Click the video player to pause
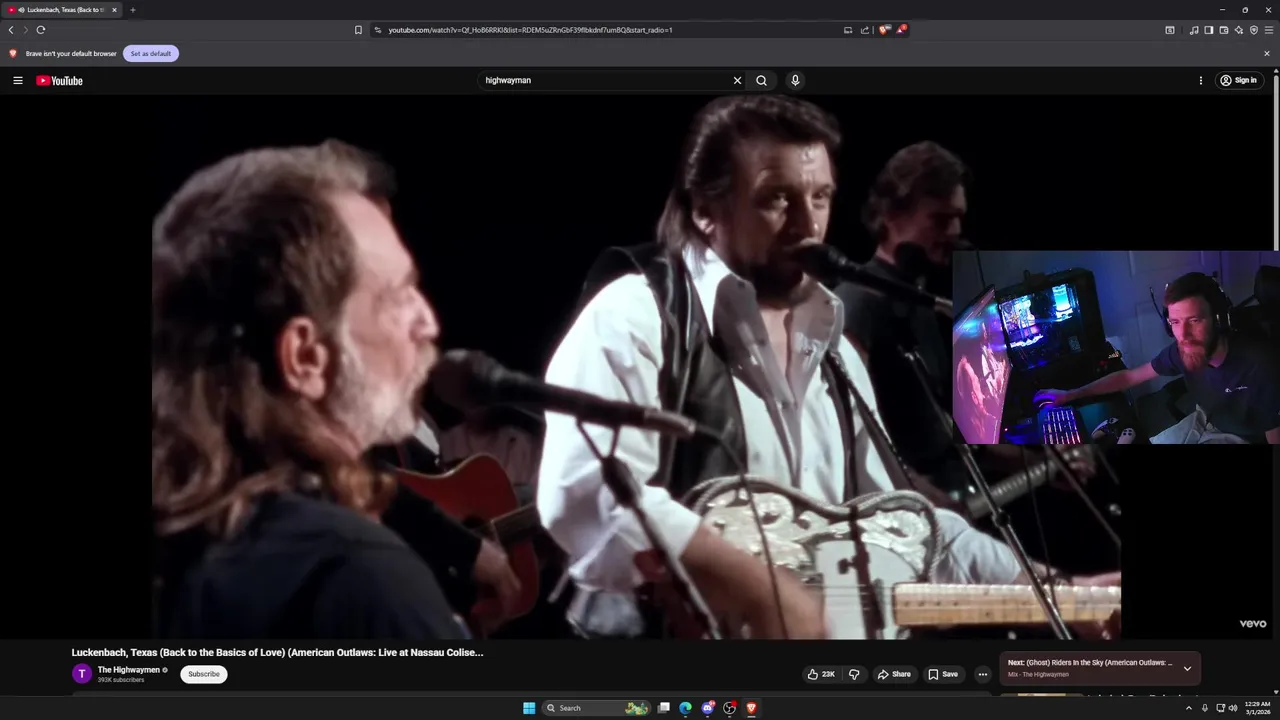Image resolution: width=1280 pixels, height=720 pixels. click(636, 367)
